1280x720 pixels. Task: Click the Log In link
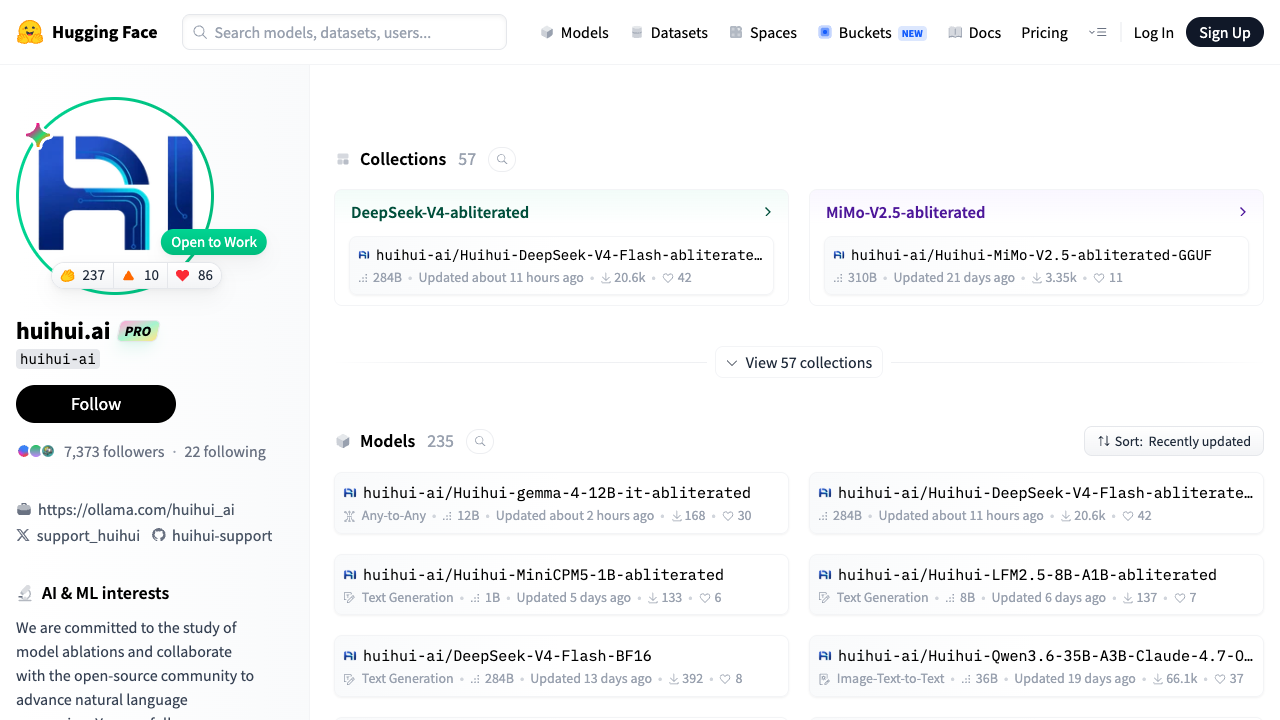(x=1153, y=33)
